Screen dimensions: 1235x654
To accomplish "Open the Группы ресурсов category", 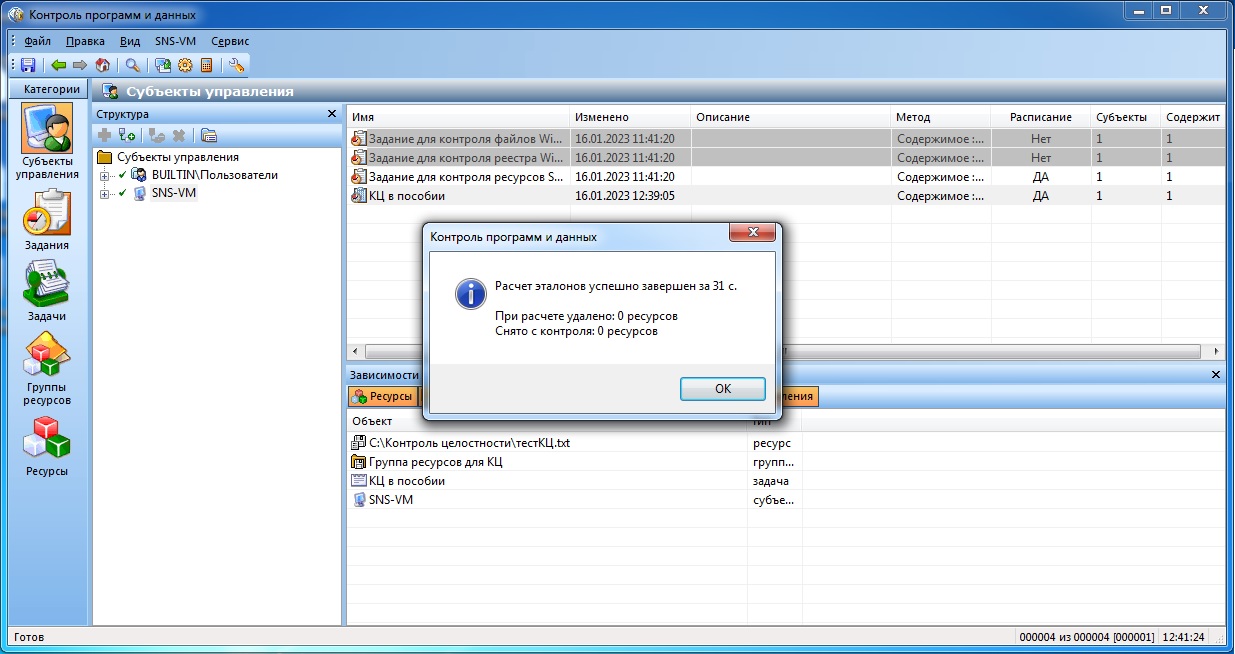I will 47,363.
